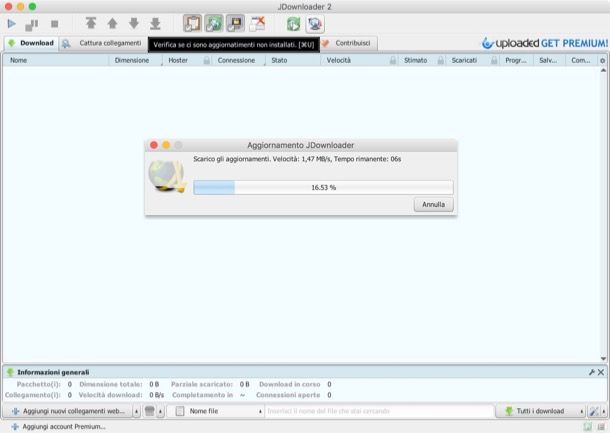
Task: Switch to the Download tab
Action: pos(31,43)
